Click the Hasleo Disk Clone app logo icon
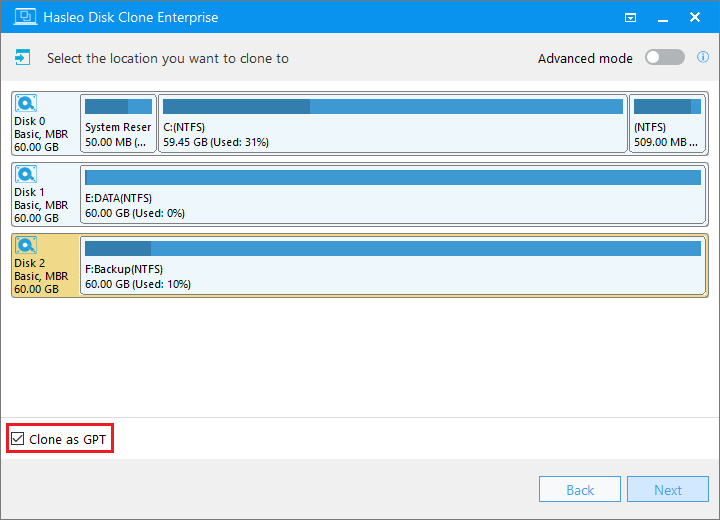The width and height of the screenshot is (720, 520). [x=25, y=17]
